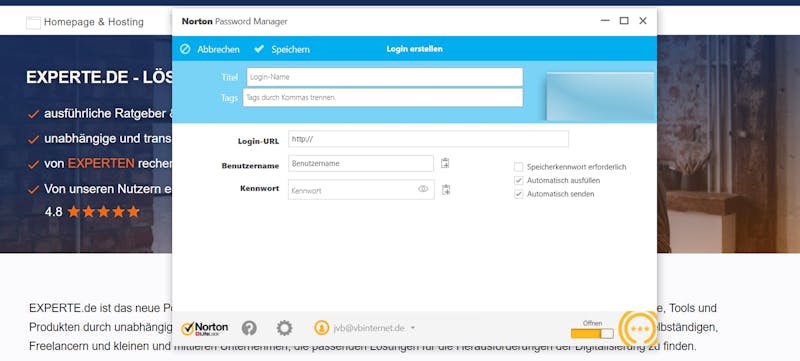Uncheck Automatisch senden
The image size is (800, 361).
click(x=518, y=194)
